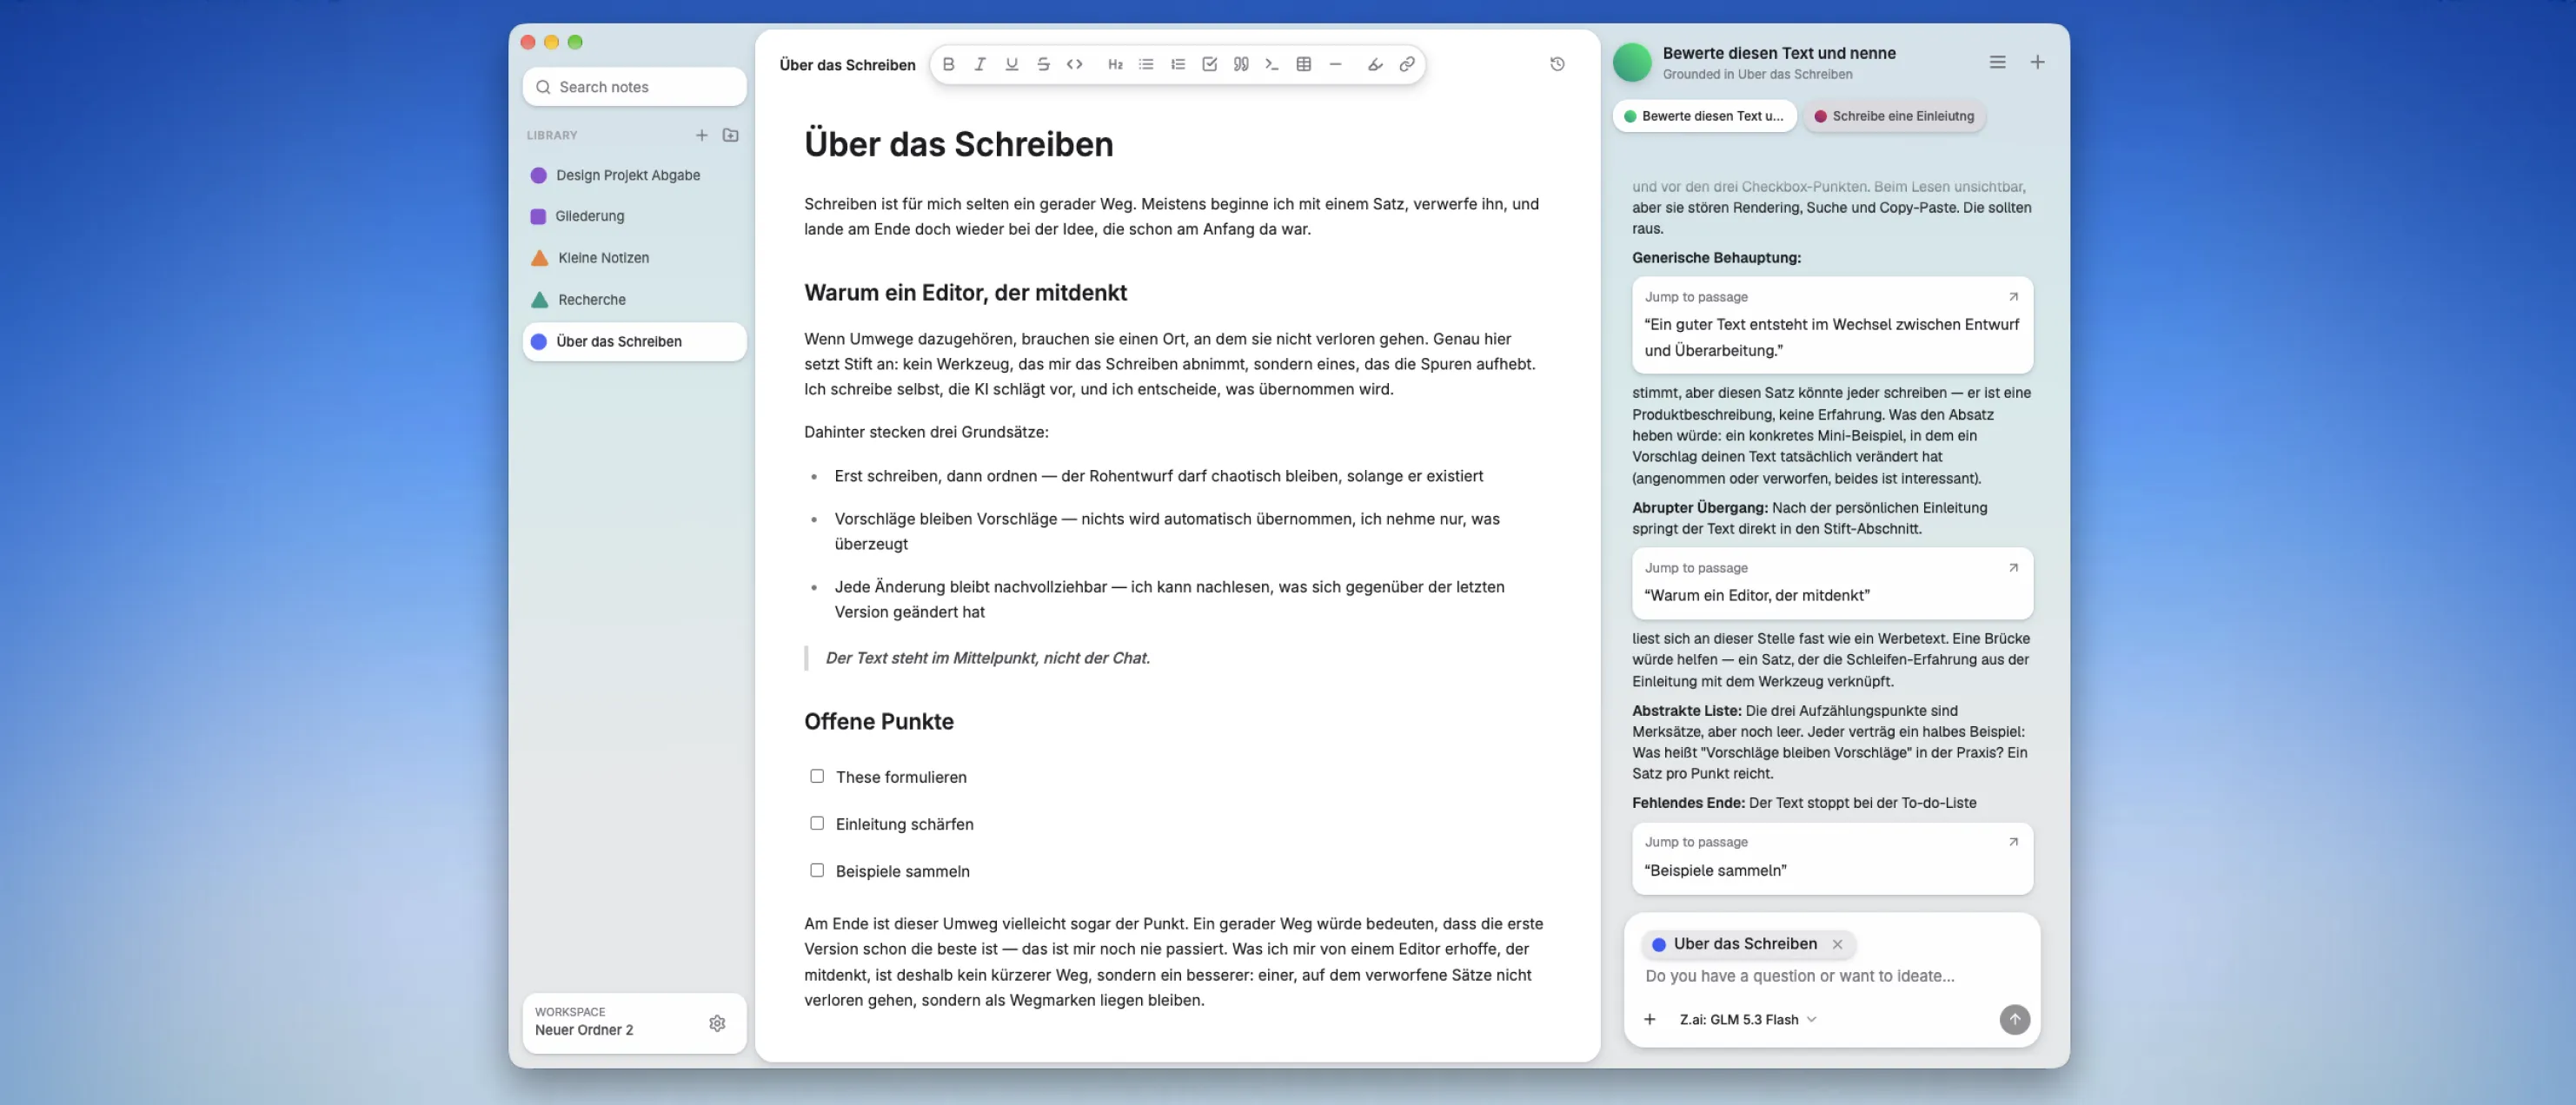Apply italic formatting from the toolbar
This screenshot has height=1105, width=2576.
click(980, 64)
